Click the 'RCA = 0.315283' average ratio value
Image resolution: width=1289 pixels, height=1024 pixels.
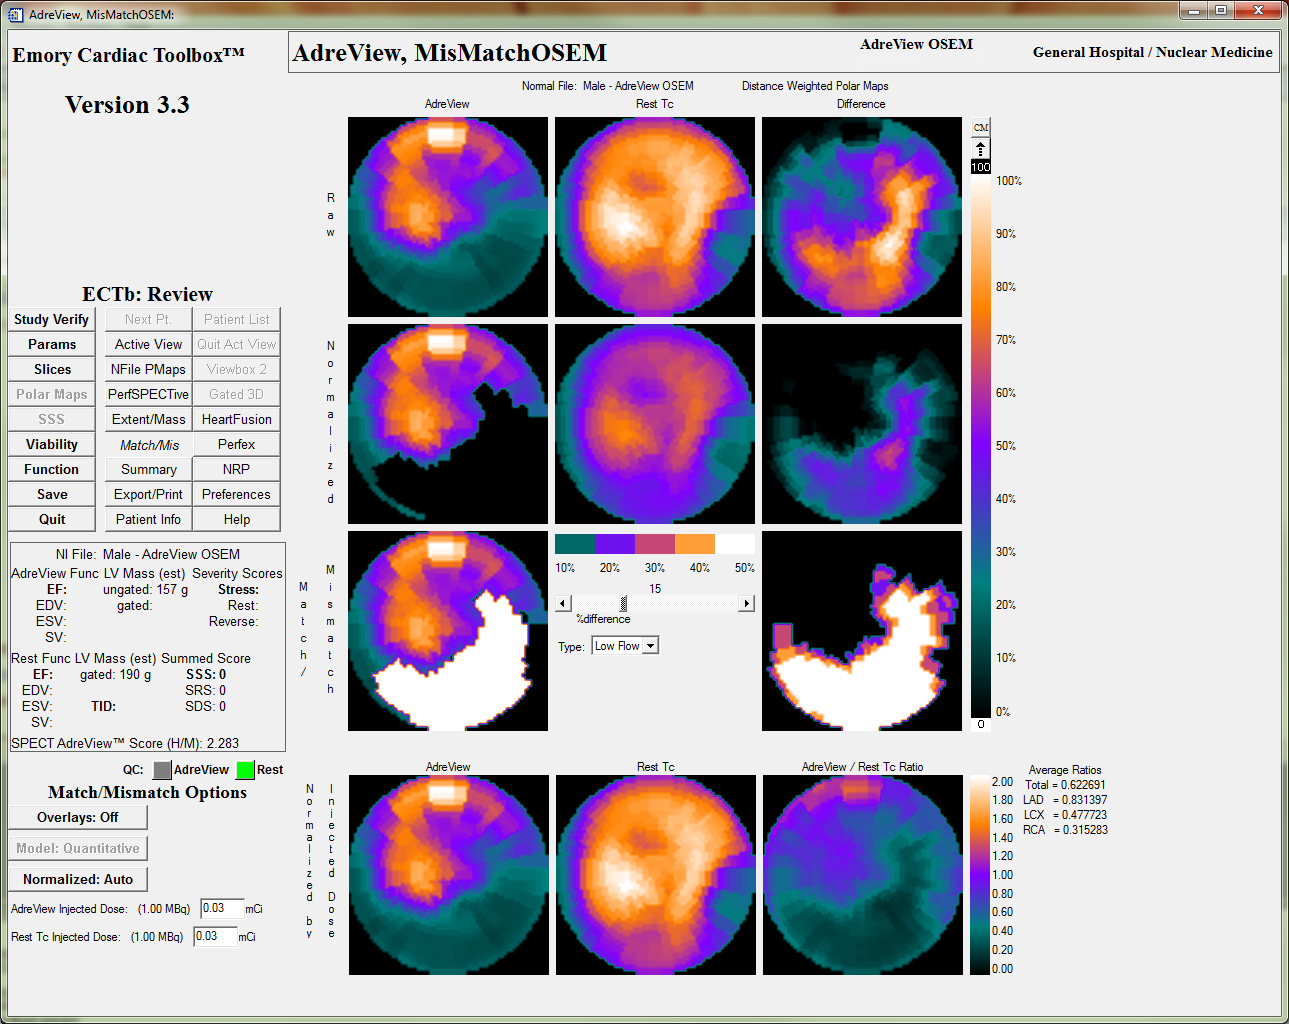click(x=1065, y=830)
